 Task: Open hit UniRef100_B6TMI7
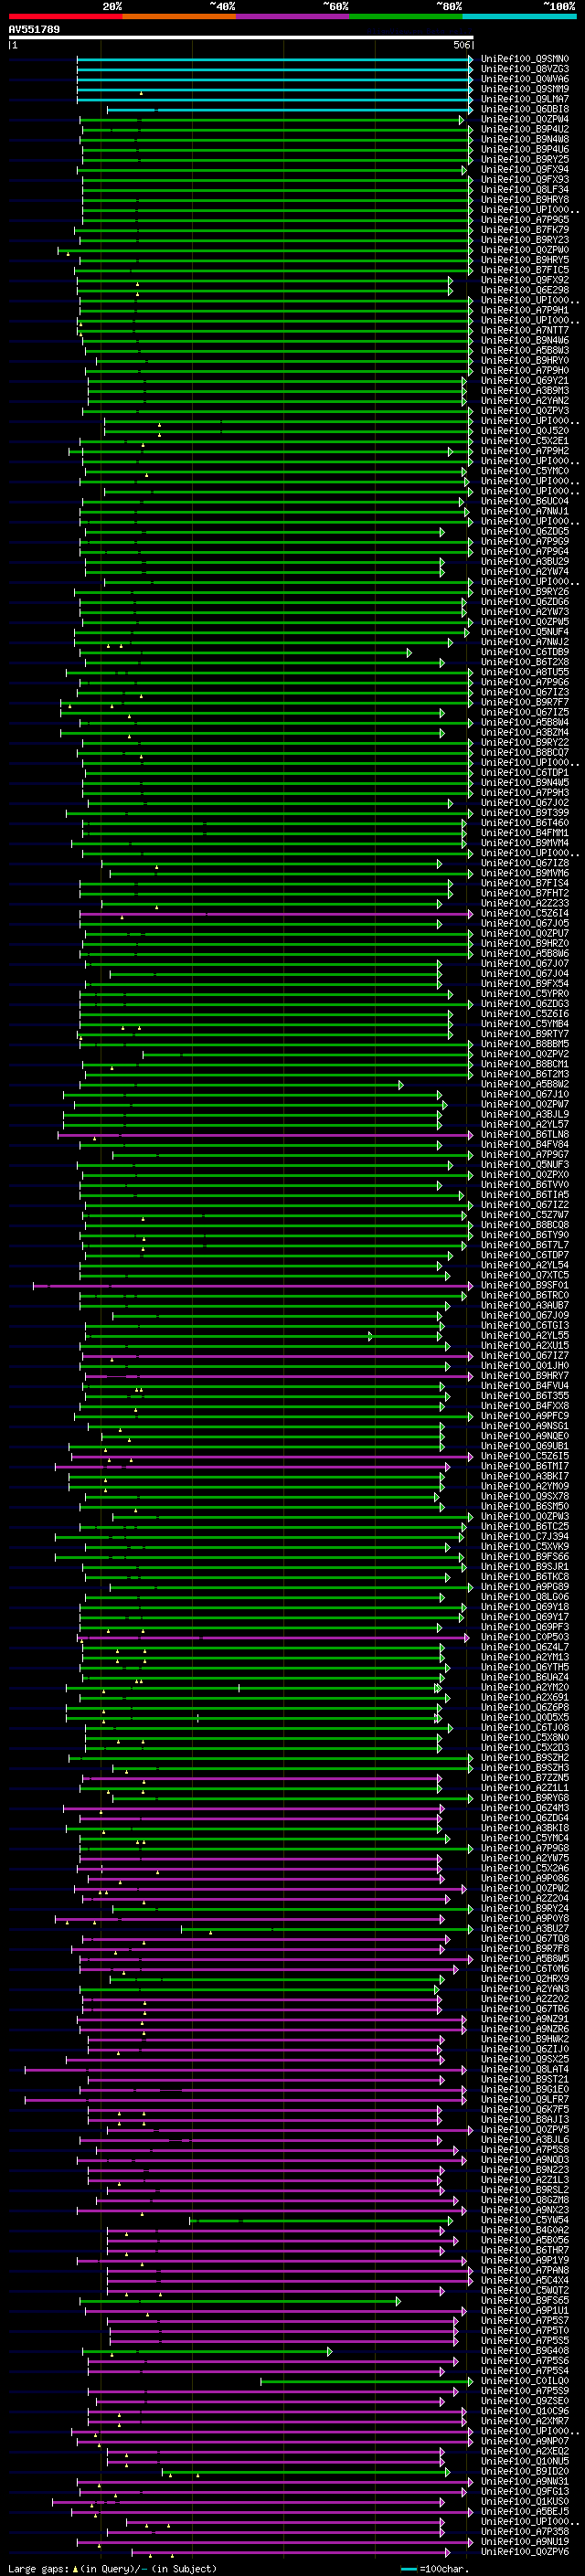pyautogui.click(x=524, y=1466)
